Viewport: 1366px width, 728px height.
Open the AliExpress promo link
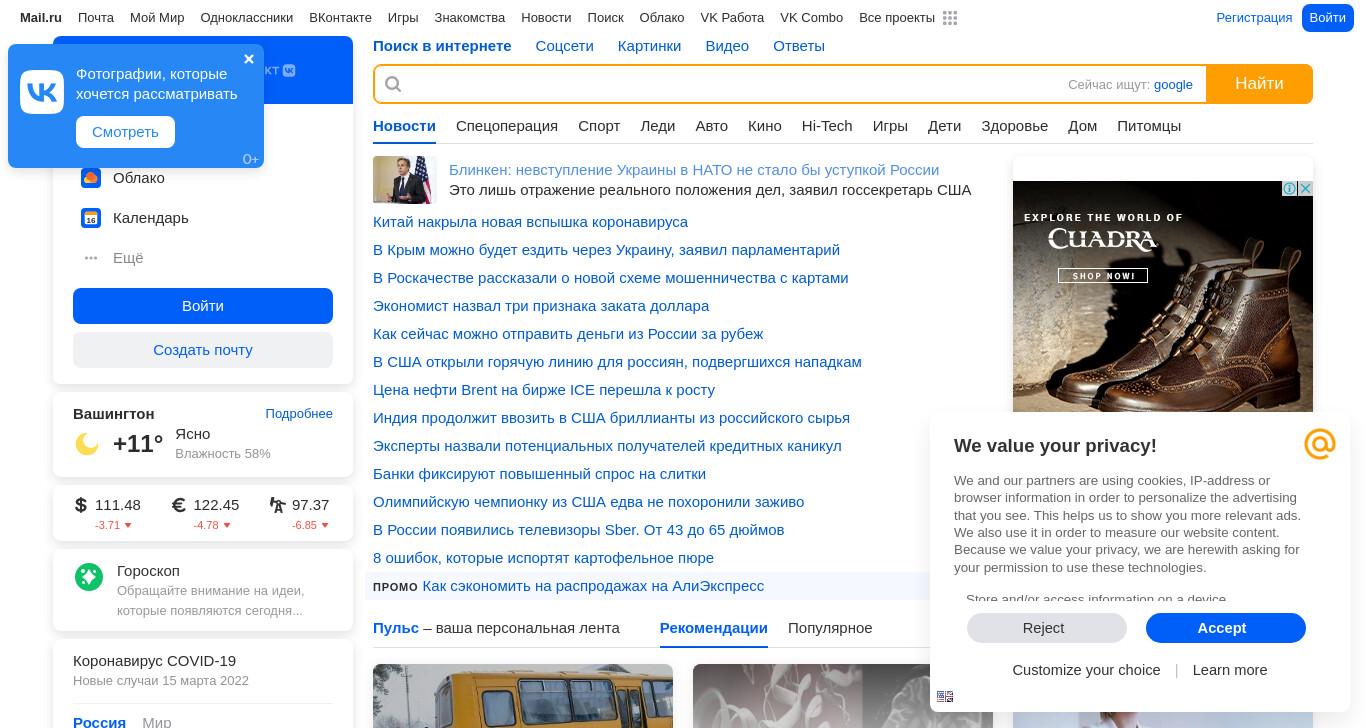click(x=593, y=586)
